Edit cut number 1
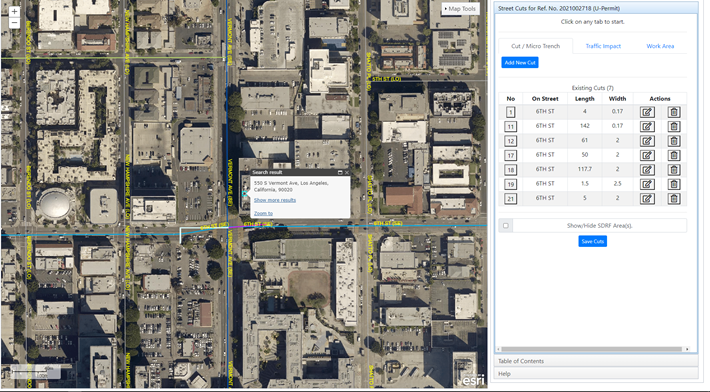Viewport: 710px width, 392px height. coord(647,112)
